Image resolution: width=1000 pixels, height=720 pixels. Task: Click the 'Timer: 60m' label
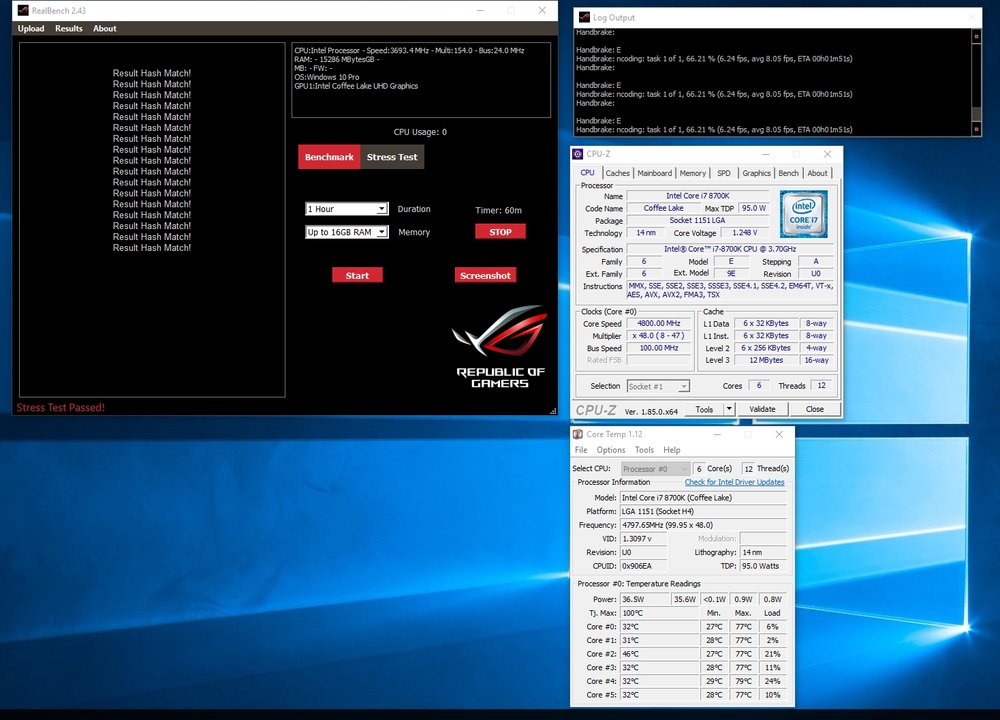tap(498, 210)
